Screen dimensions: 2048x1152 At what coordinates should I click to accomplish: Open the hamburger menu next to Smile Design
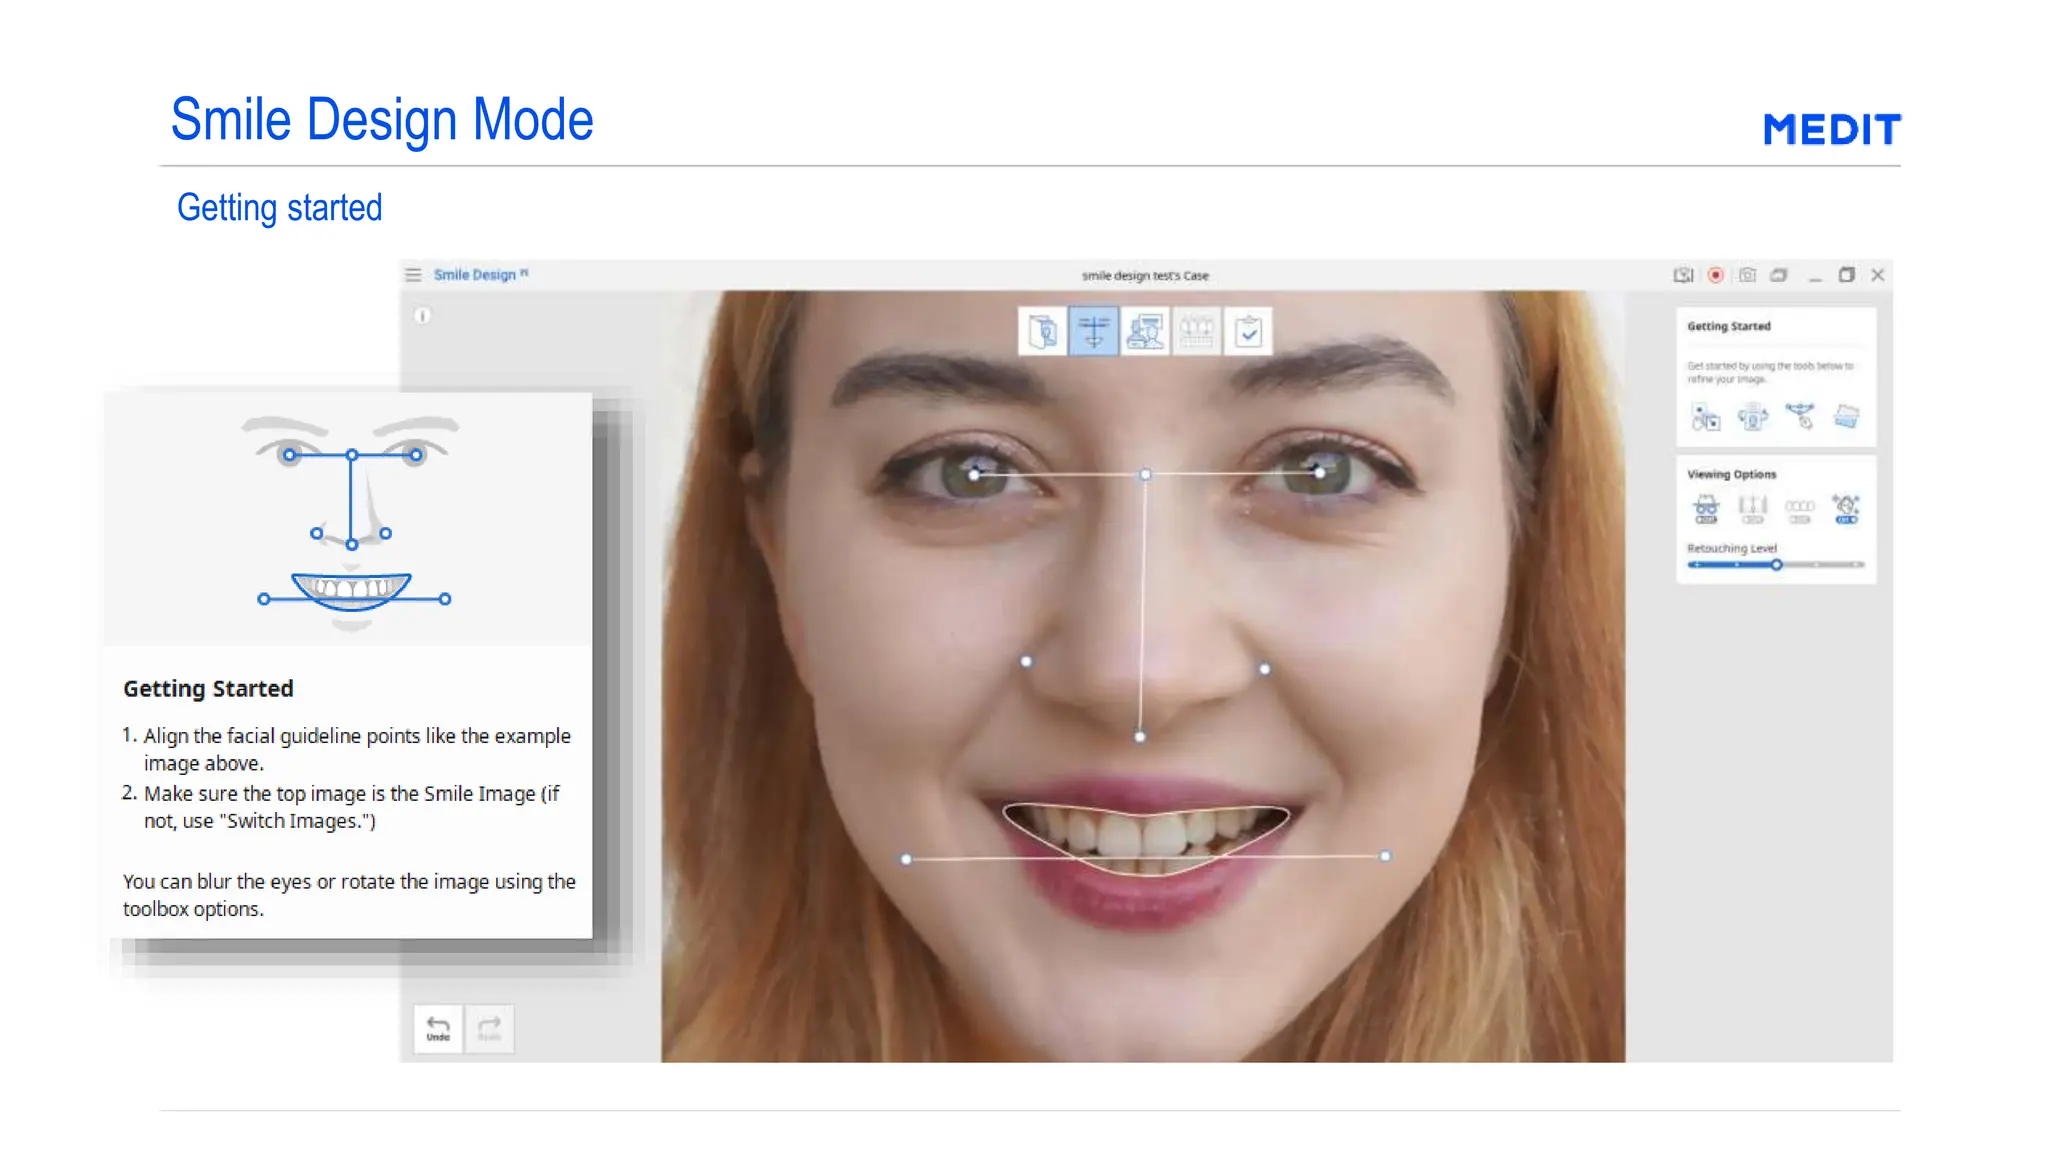pyautogui.click(x=413, y=275)
